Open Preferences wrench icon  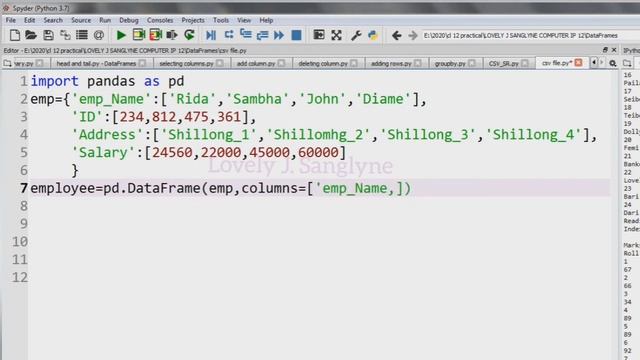click(x=356, y=35)
